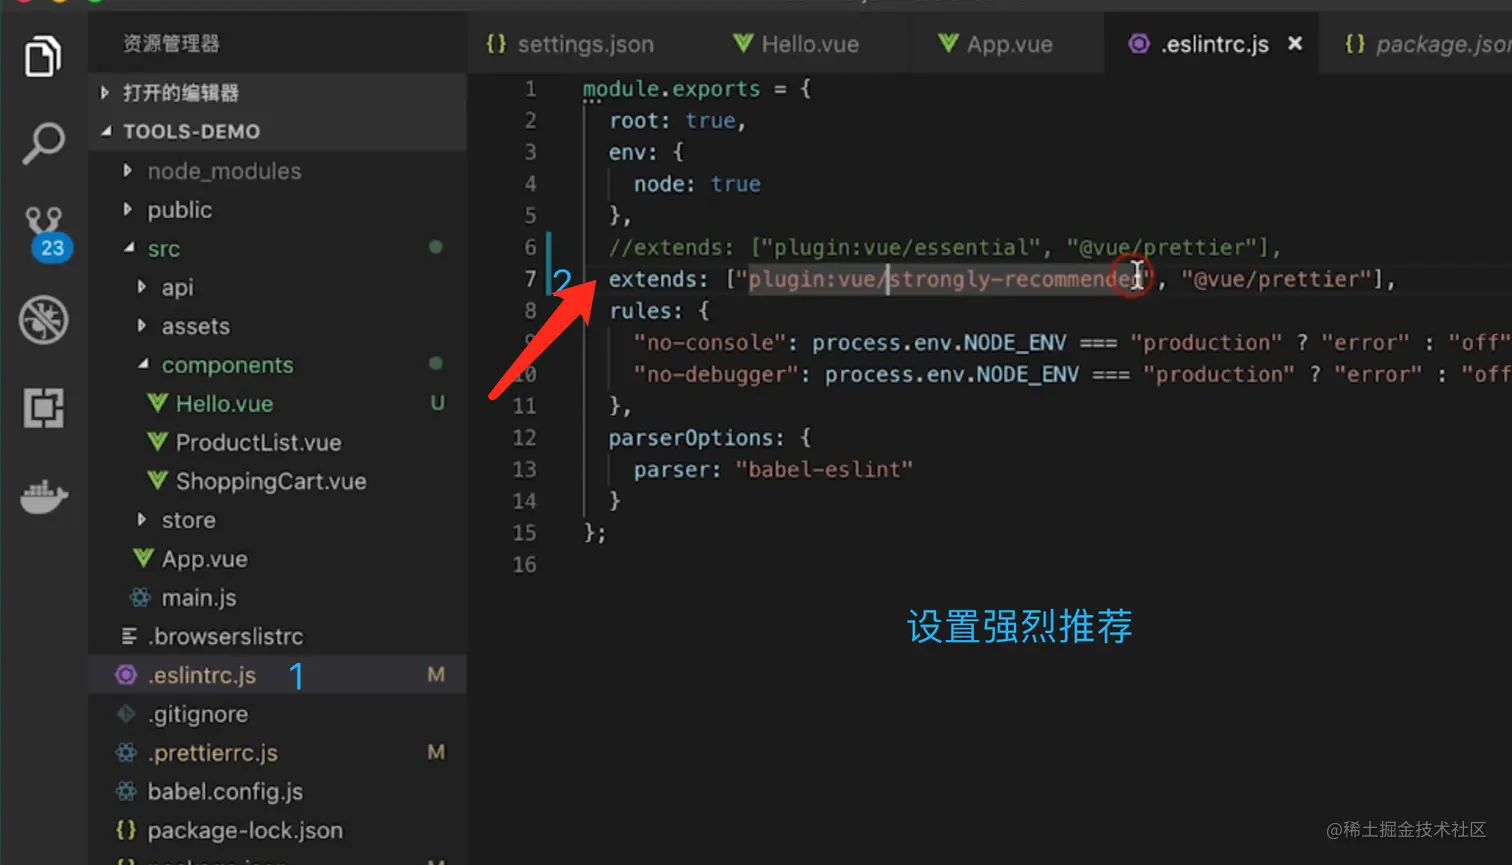
Task: Open ShoppingCart.vue from the file tree
Action: pos(277,482)
